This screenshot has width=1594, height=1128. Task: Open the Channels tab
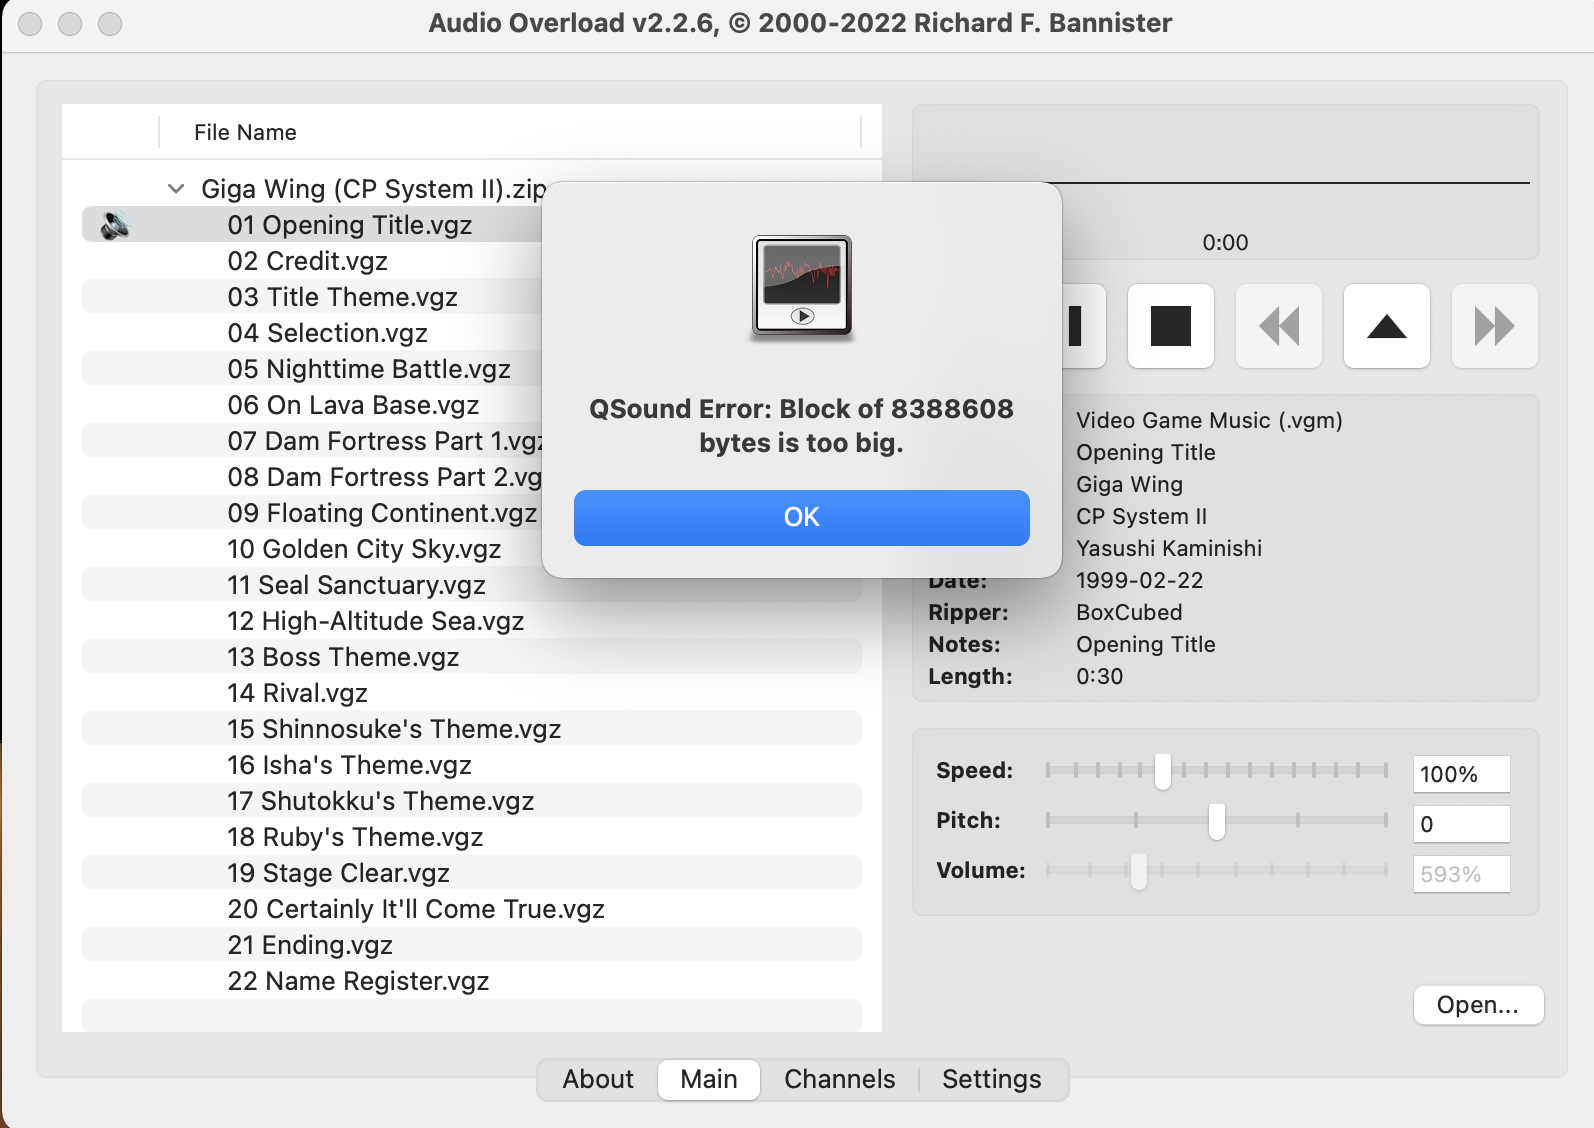(839, 1079)
